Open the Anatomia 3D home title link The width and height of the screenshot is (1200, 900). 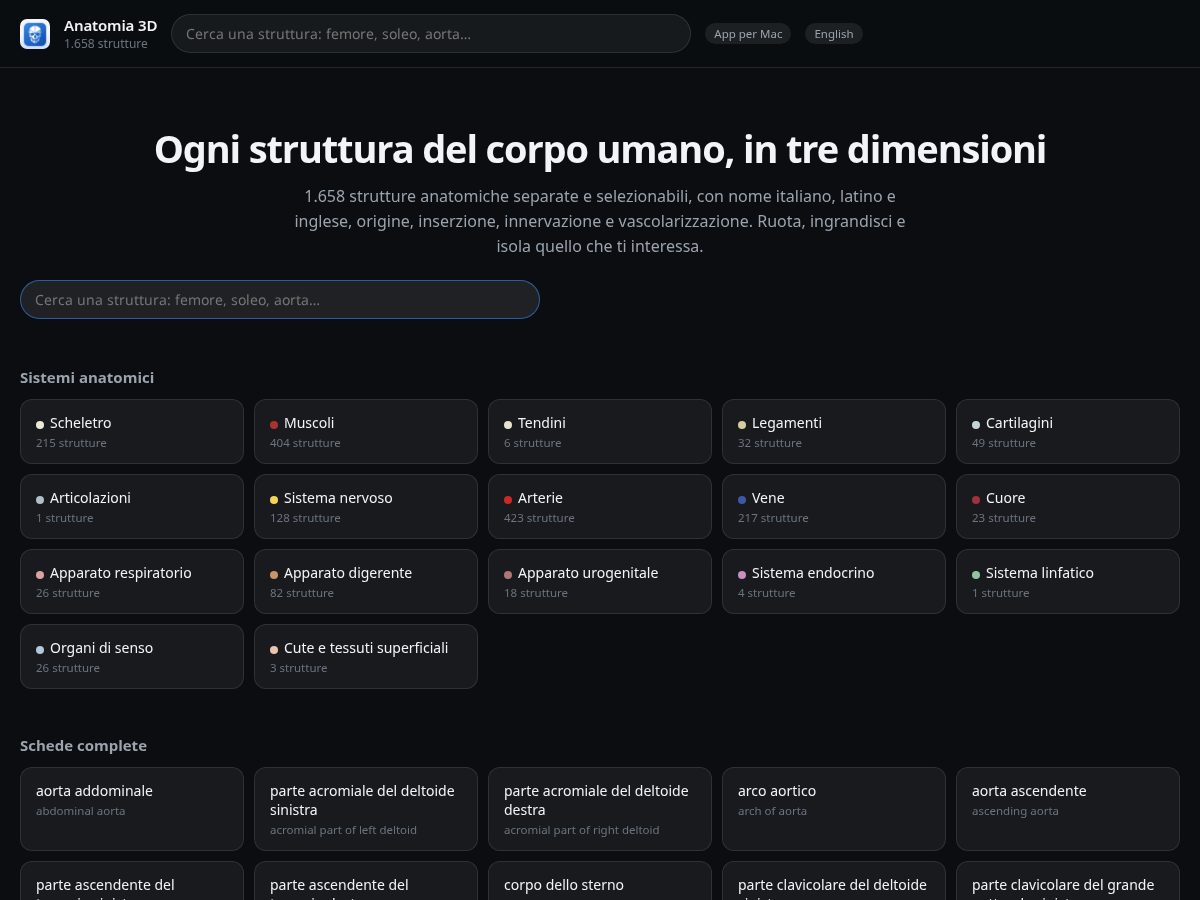coord(110,26)
